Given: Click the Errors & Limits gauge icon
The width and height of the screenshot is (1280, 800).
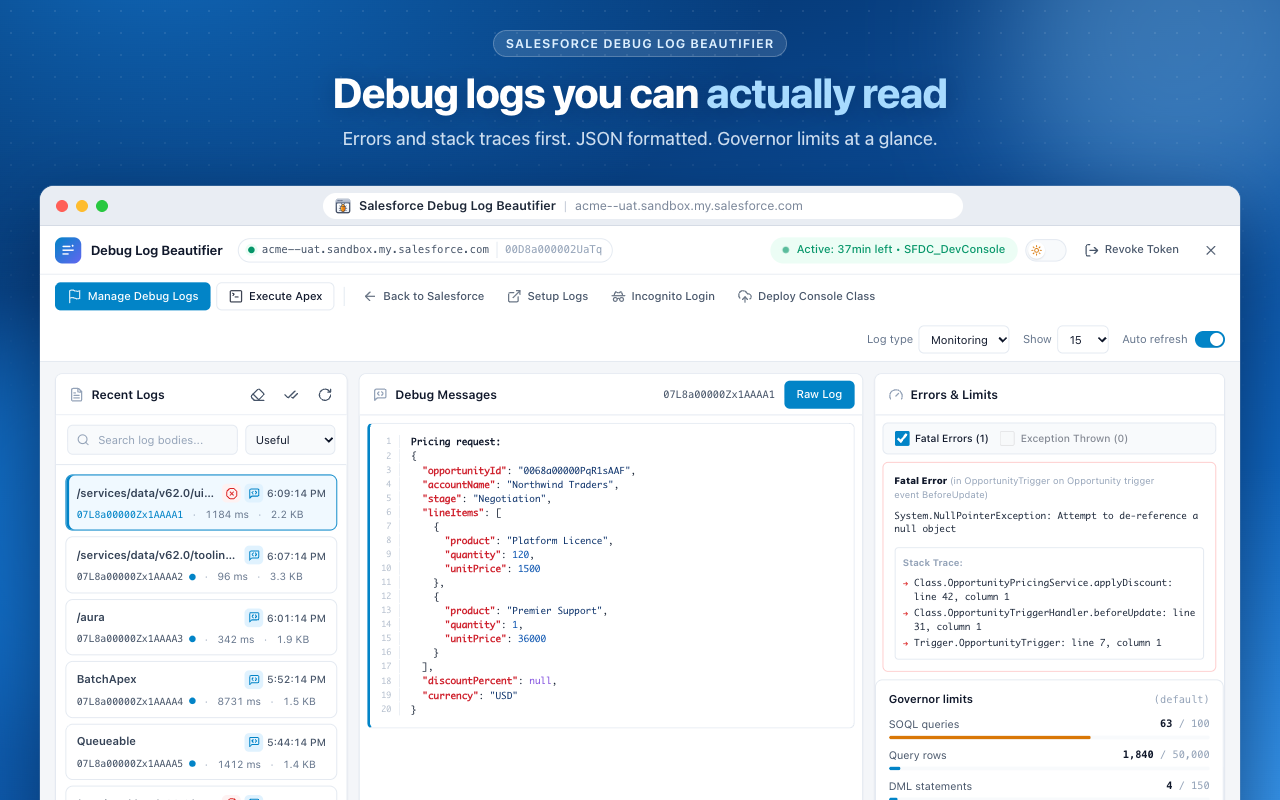Looking at the screenshot, I should (x=896, y=395).
